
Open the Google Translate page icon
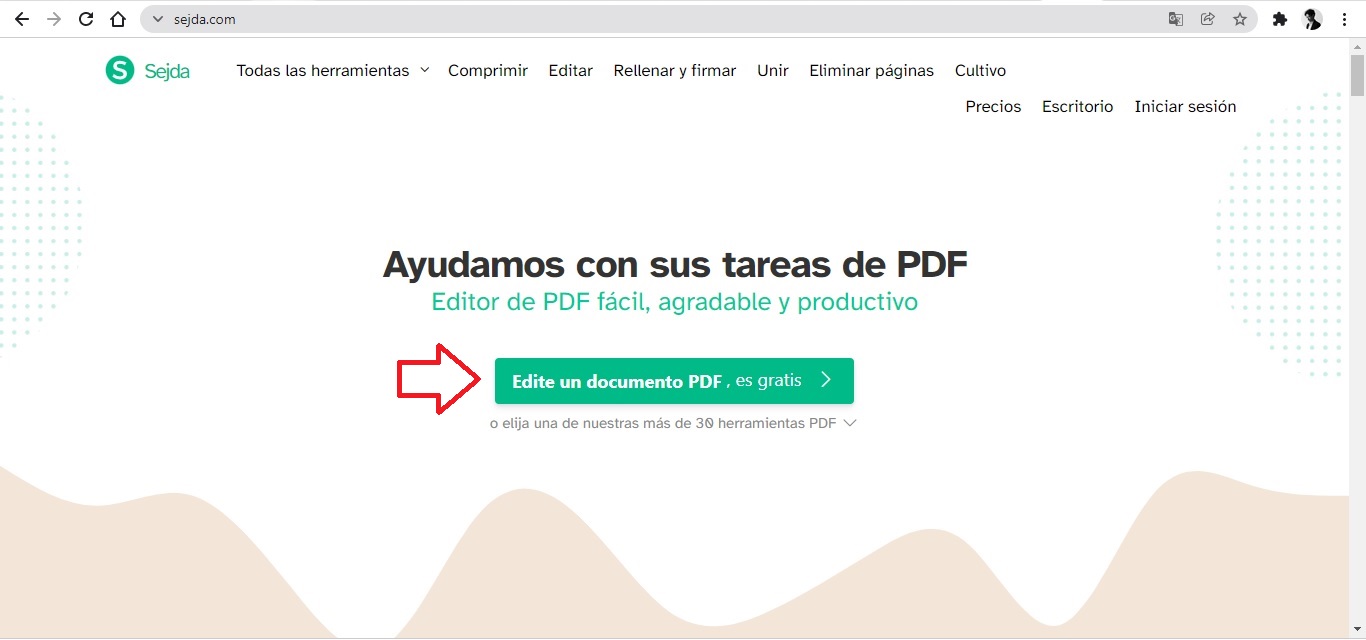coord(1175,18)
